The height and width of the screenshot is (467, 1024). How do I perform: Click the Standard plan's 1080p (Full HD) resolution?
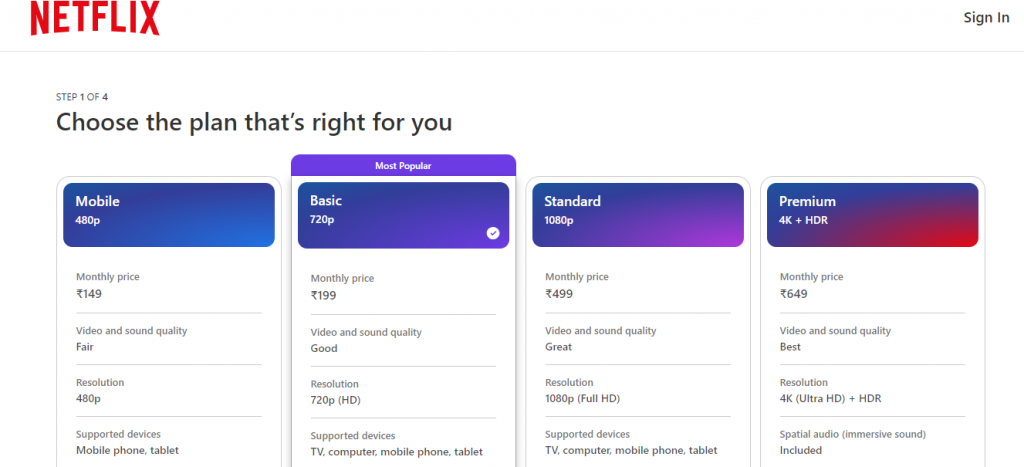pos(584,399)
